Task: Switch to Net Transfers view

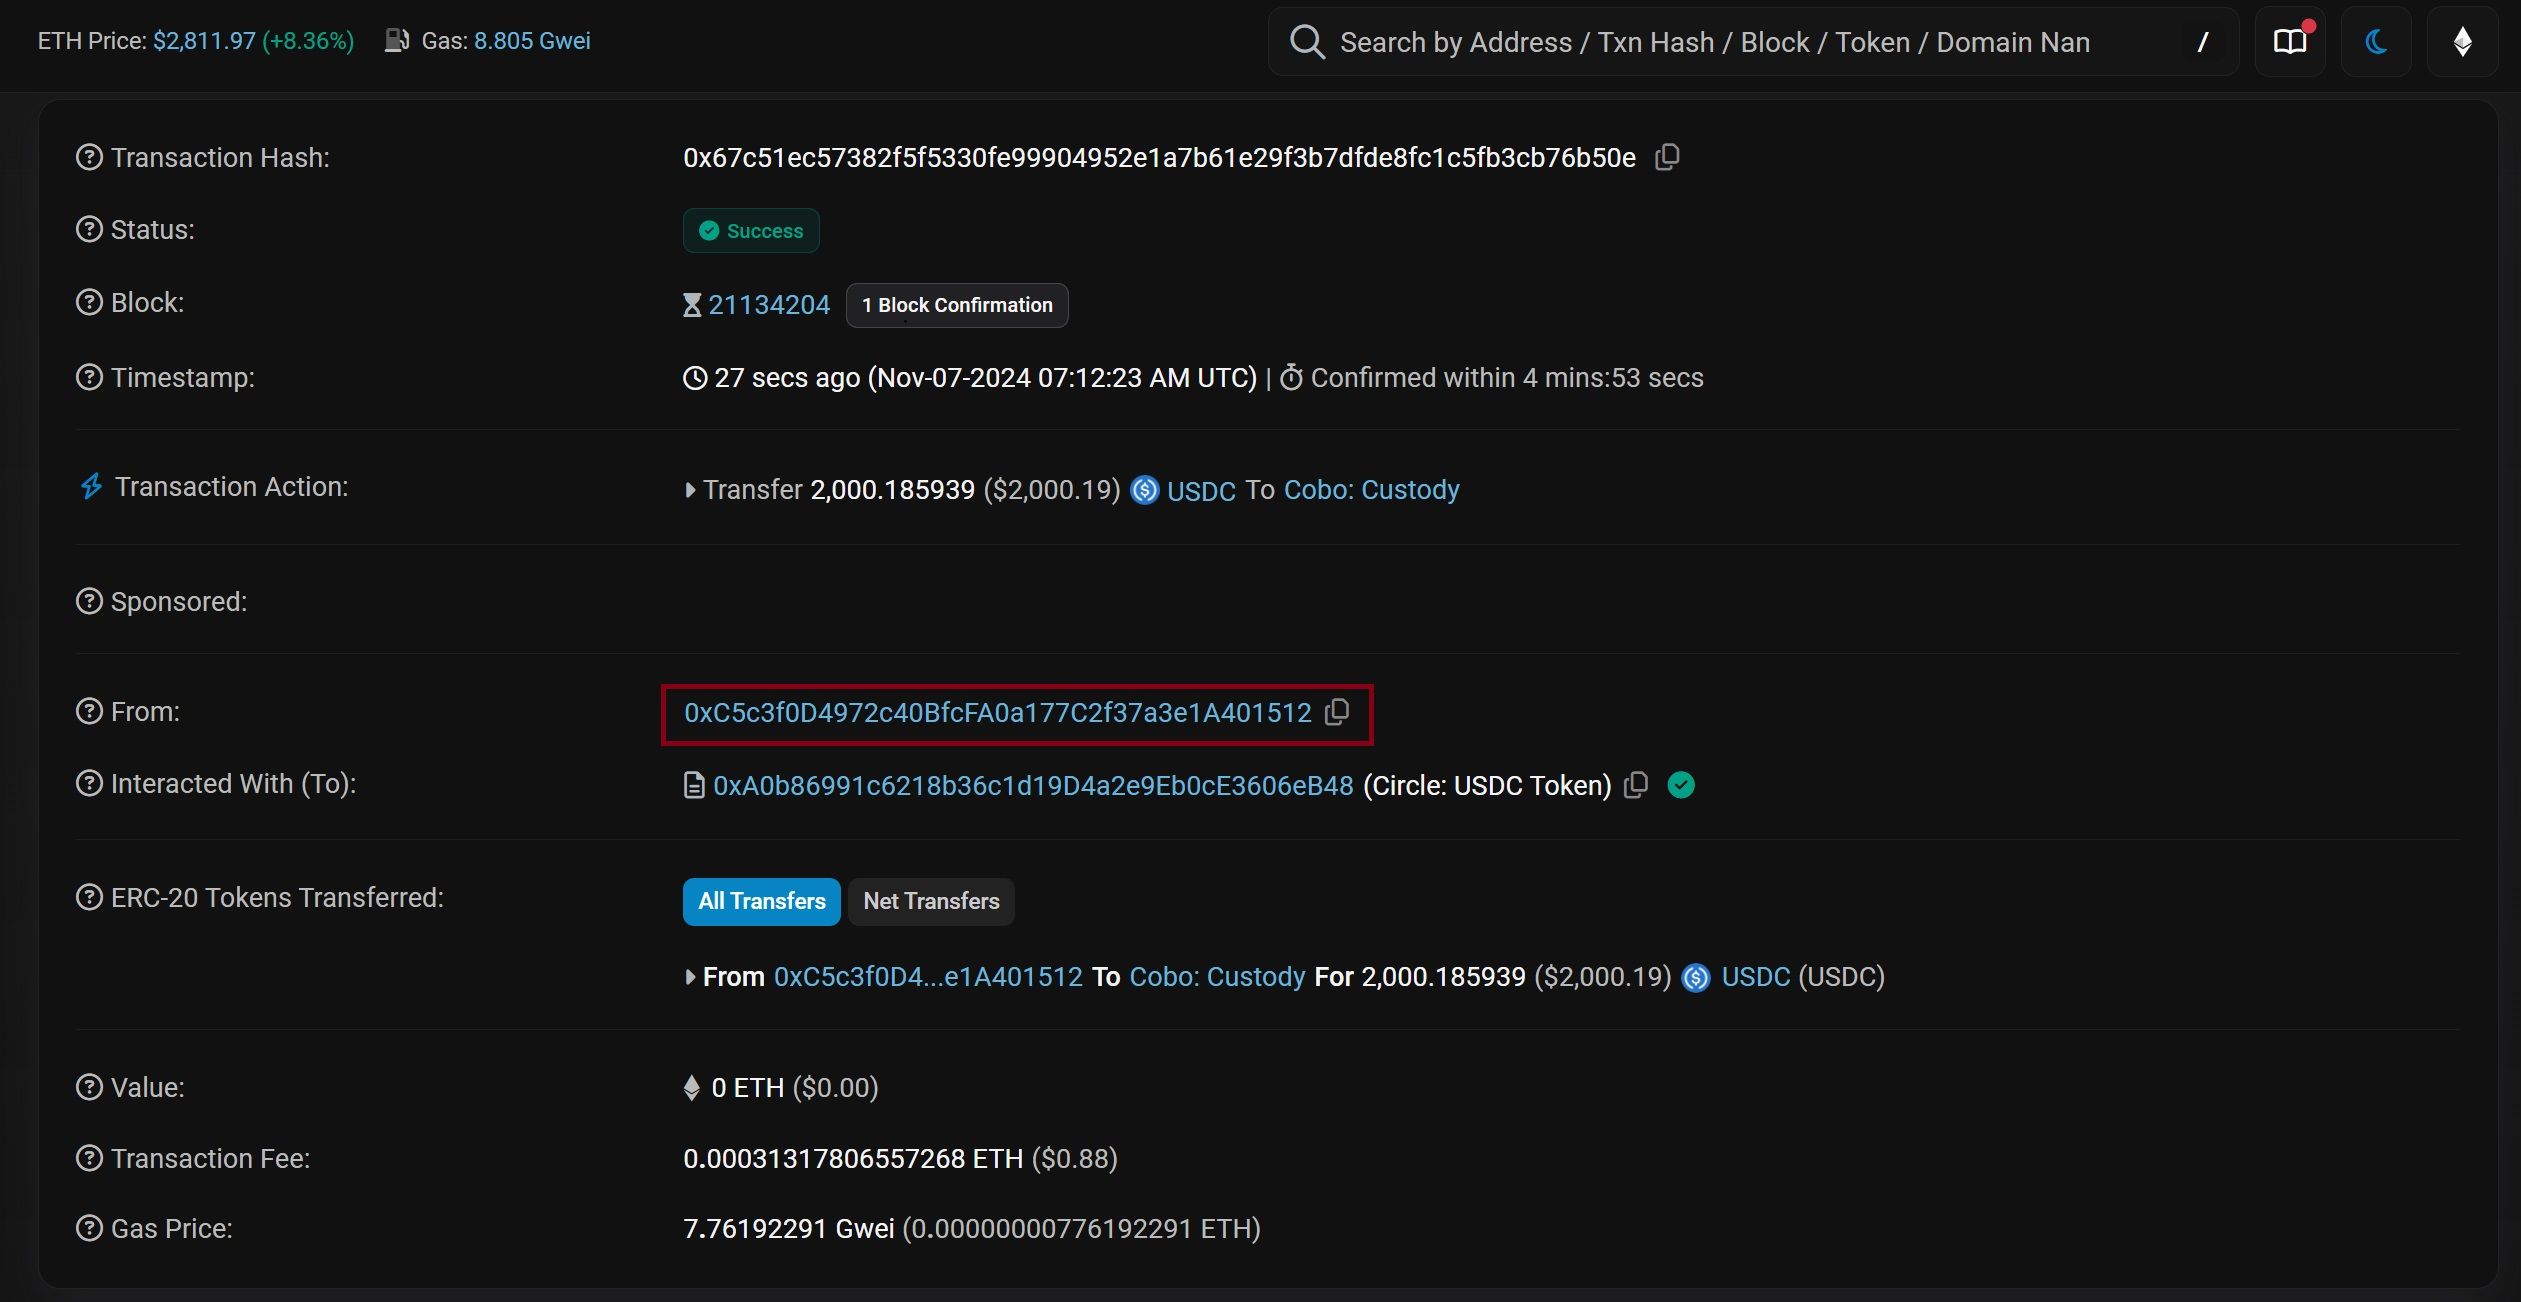Action: (x=930, y=901)
